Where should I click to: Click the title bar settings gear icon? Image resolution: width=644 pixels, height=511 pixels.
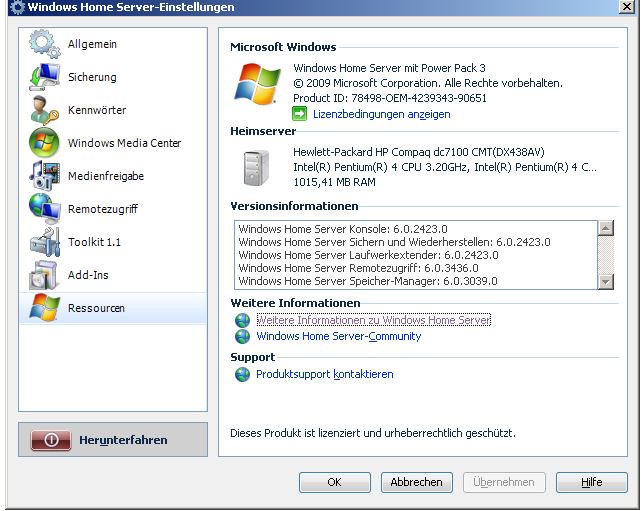pyautogui.click(x=17, y=7)
